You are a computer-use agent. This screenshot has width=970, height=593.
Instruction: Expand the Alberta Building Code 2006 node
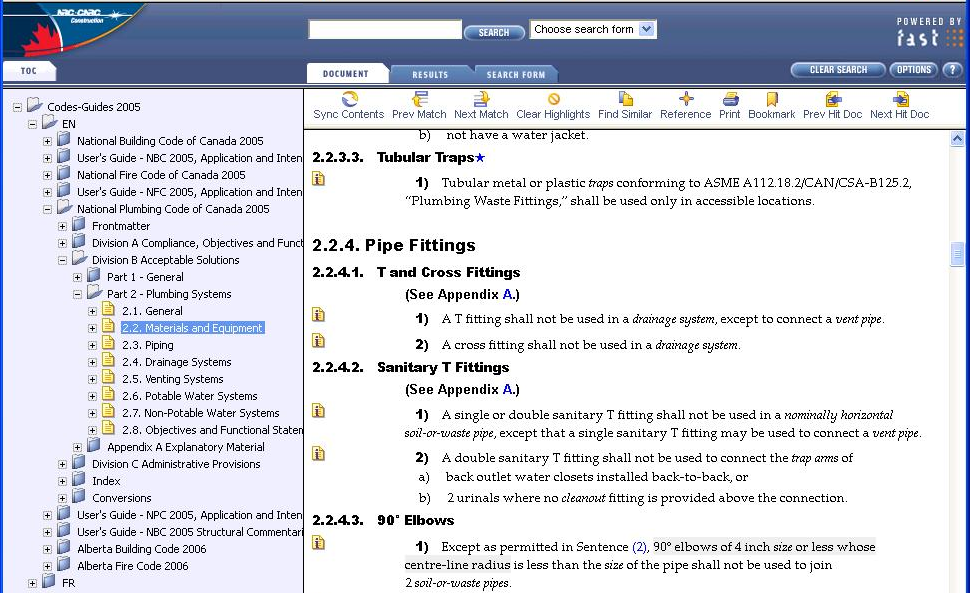(47, 549)
